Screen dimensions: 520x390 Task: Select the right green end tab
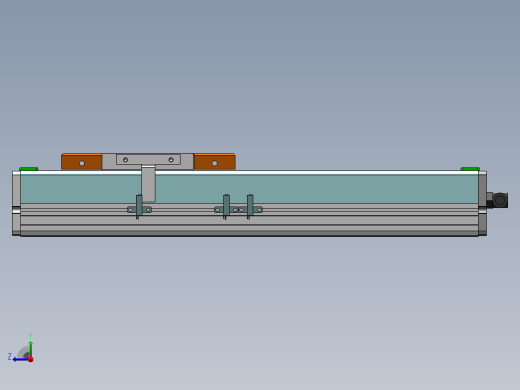[470, 169]
